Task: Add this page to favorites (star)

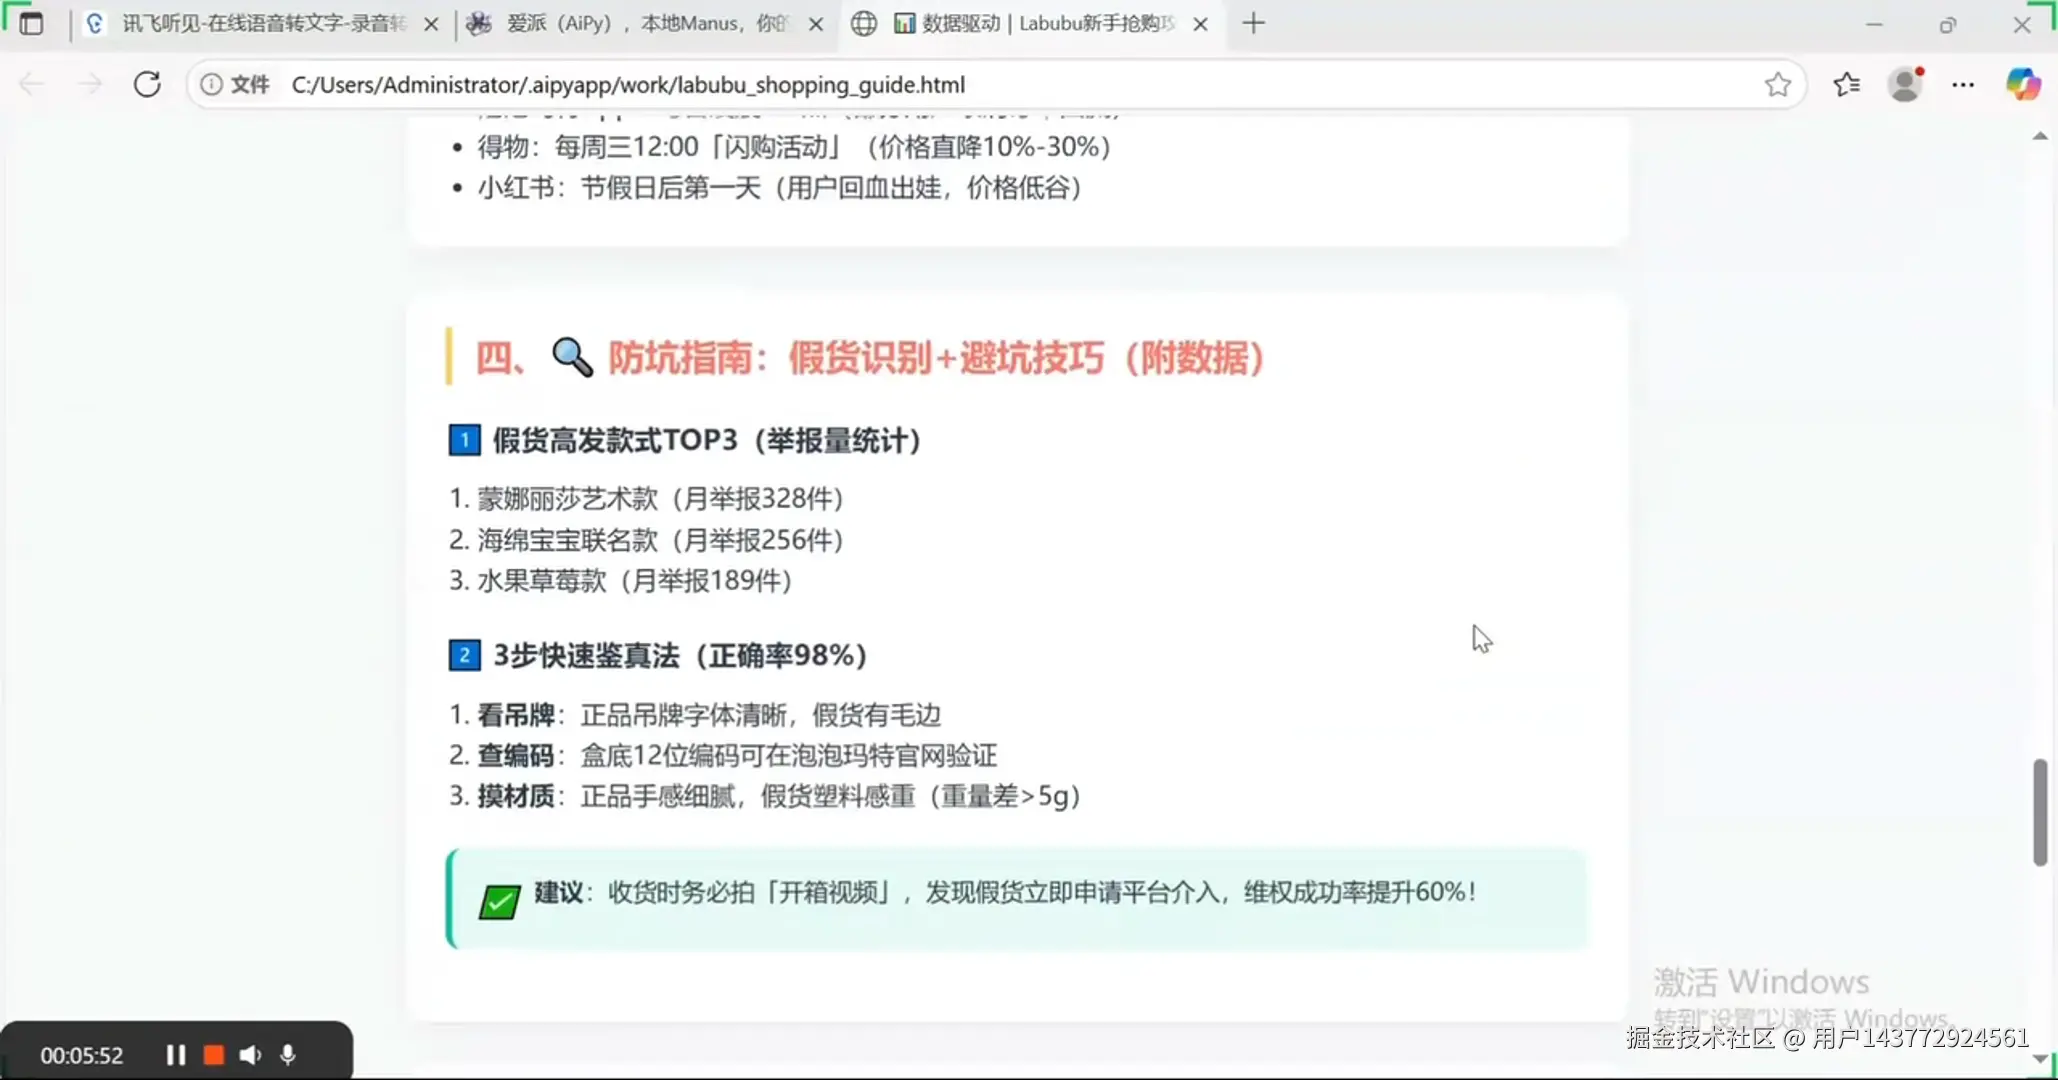Action: pyautogui.click(x=1777, y=85)
